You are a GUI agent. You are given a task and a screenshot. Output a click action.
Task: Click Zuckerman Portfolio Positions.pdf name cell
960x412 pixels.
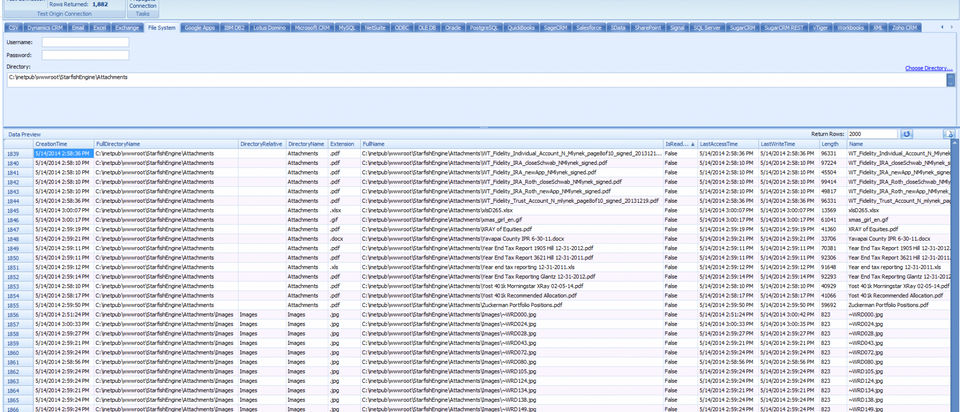(x=898, y=305)
